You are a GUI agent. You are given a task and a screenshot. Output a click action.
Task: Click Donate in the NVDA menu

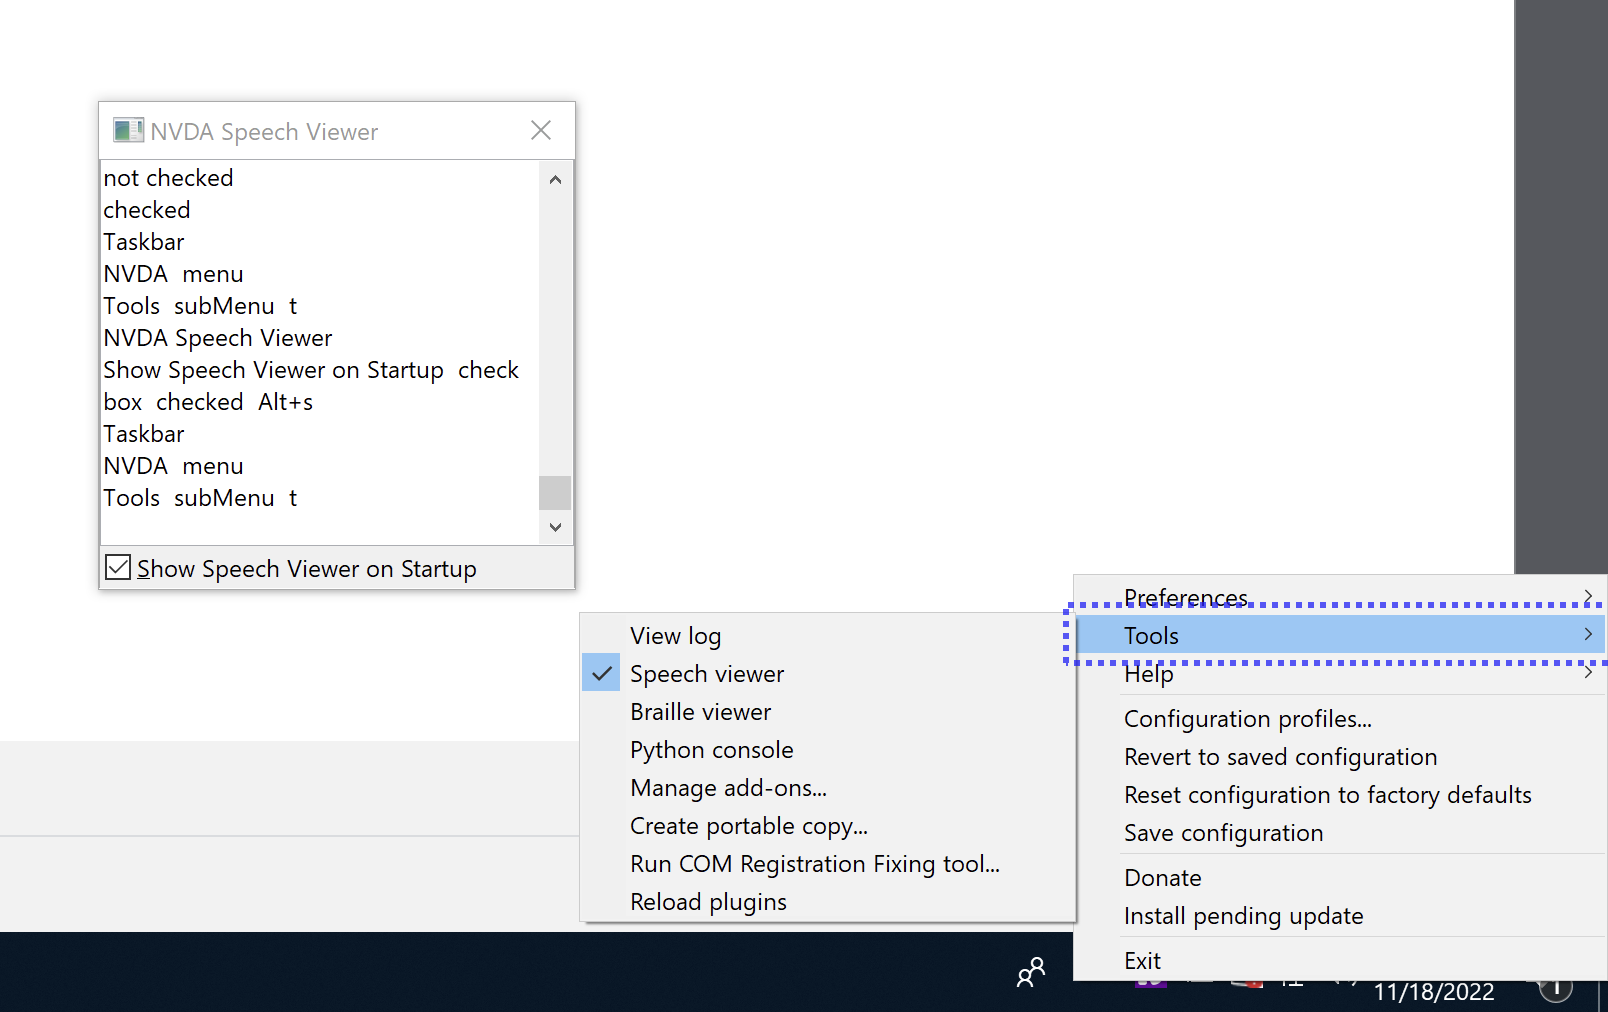(x=1340, y=878)
